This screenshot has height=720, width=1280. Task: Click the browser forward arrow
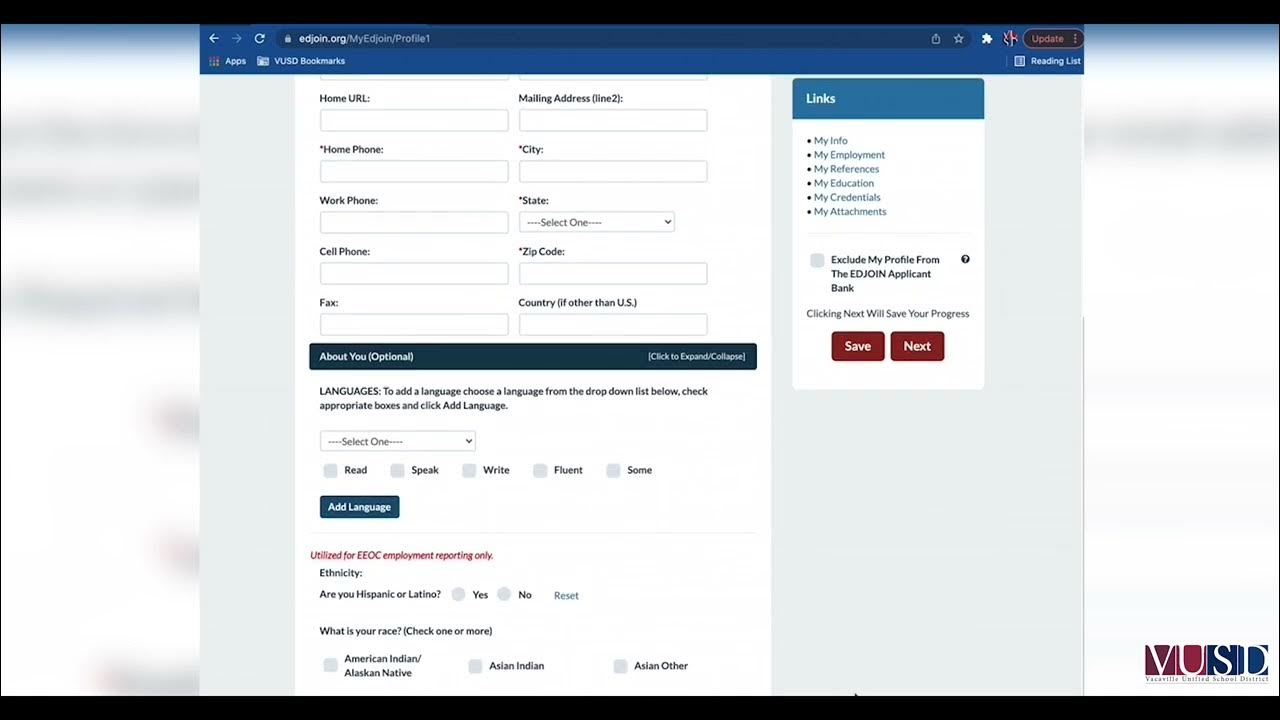[x=236, y=38]
